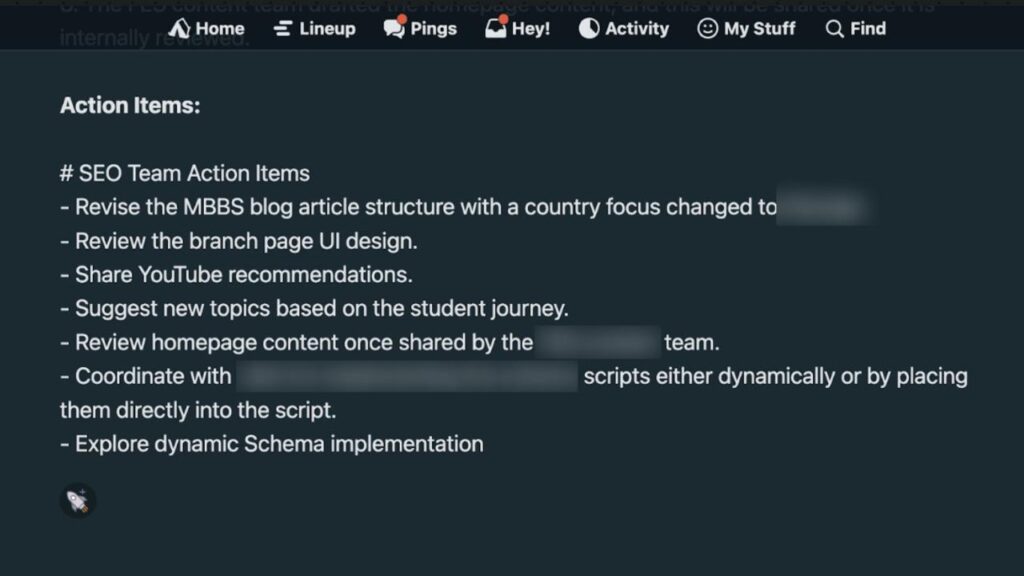The width and height of the screenshot is (1024, 576).
Task: Click the Lineup bars icon
Action: (x=283, y=29)
